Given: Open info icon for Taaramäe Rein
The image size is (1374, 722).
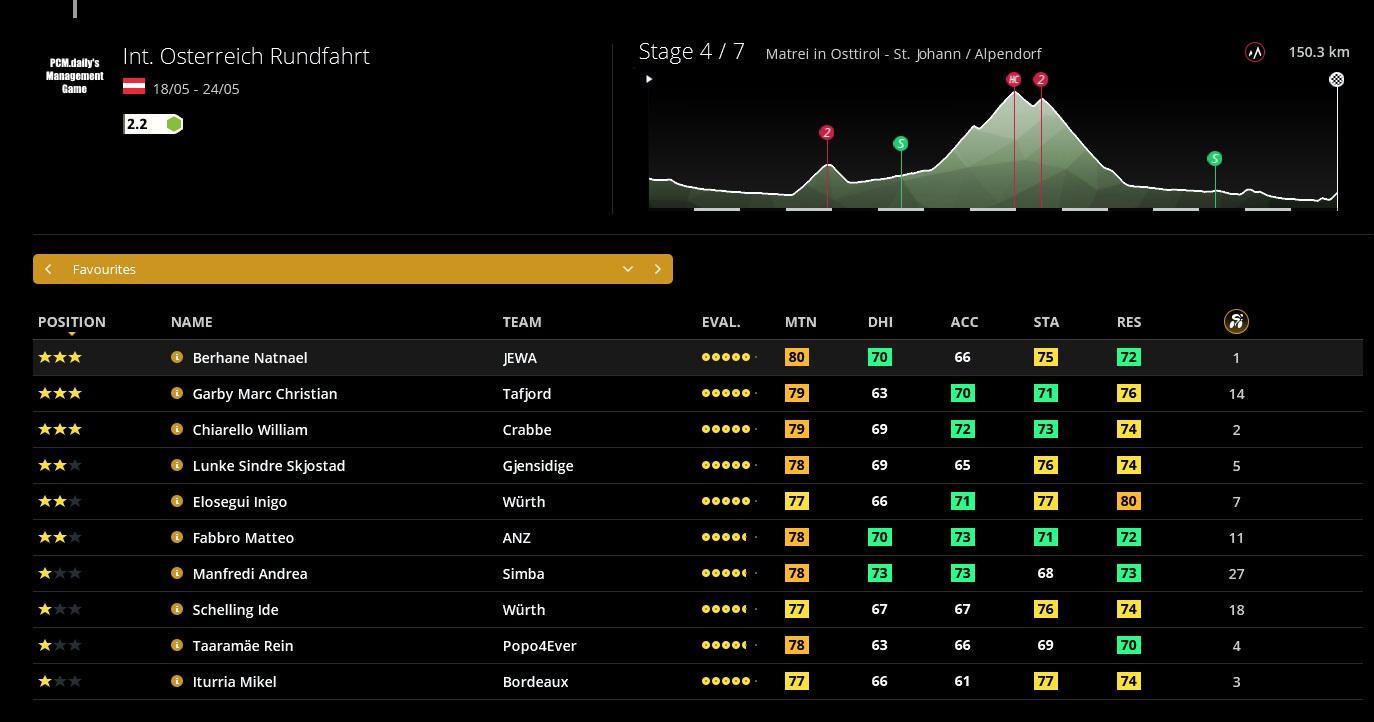Looking at the screenshot, I should click(177, 645).
